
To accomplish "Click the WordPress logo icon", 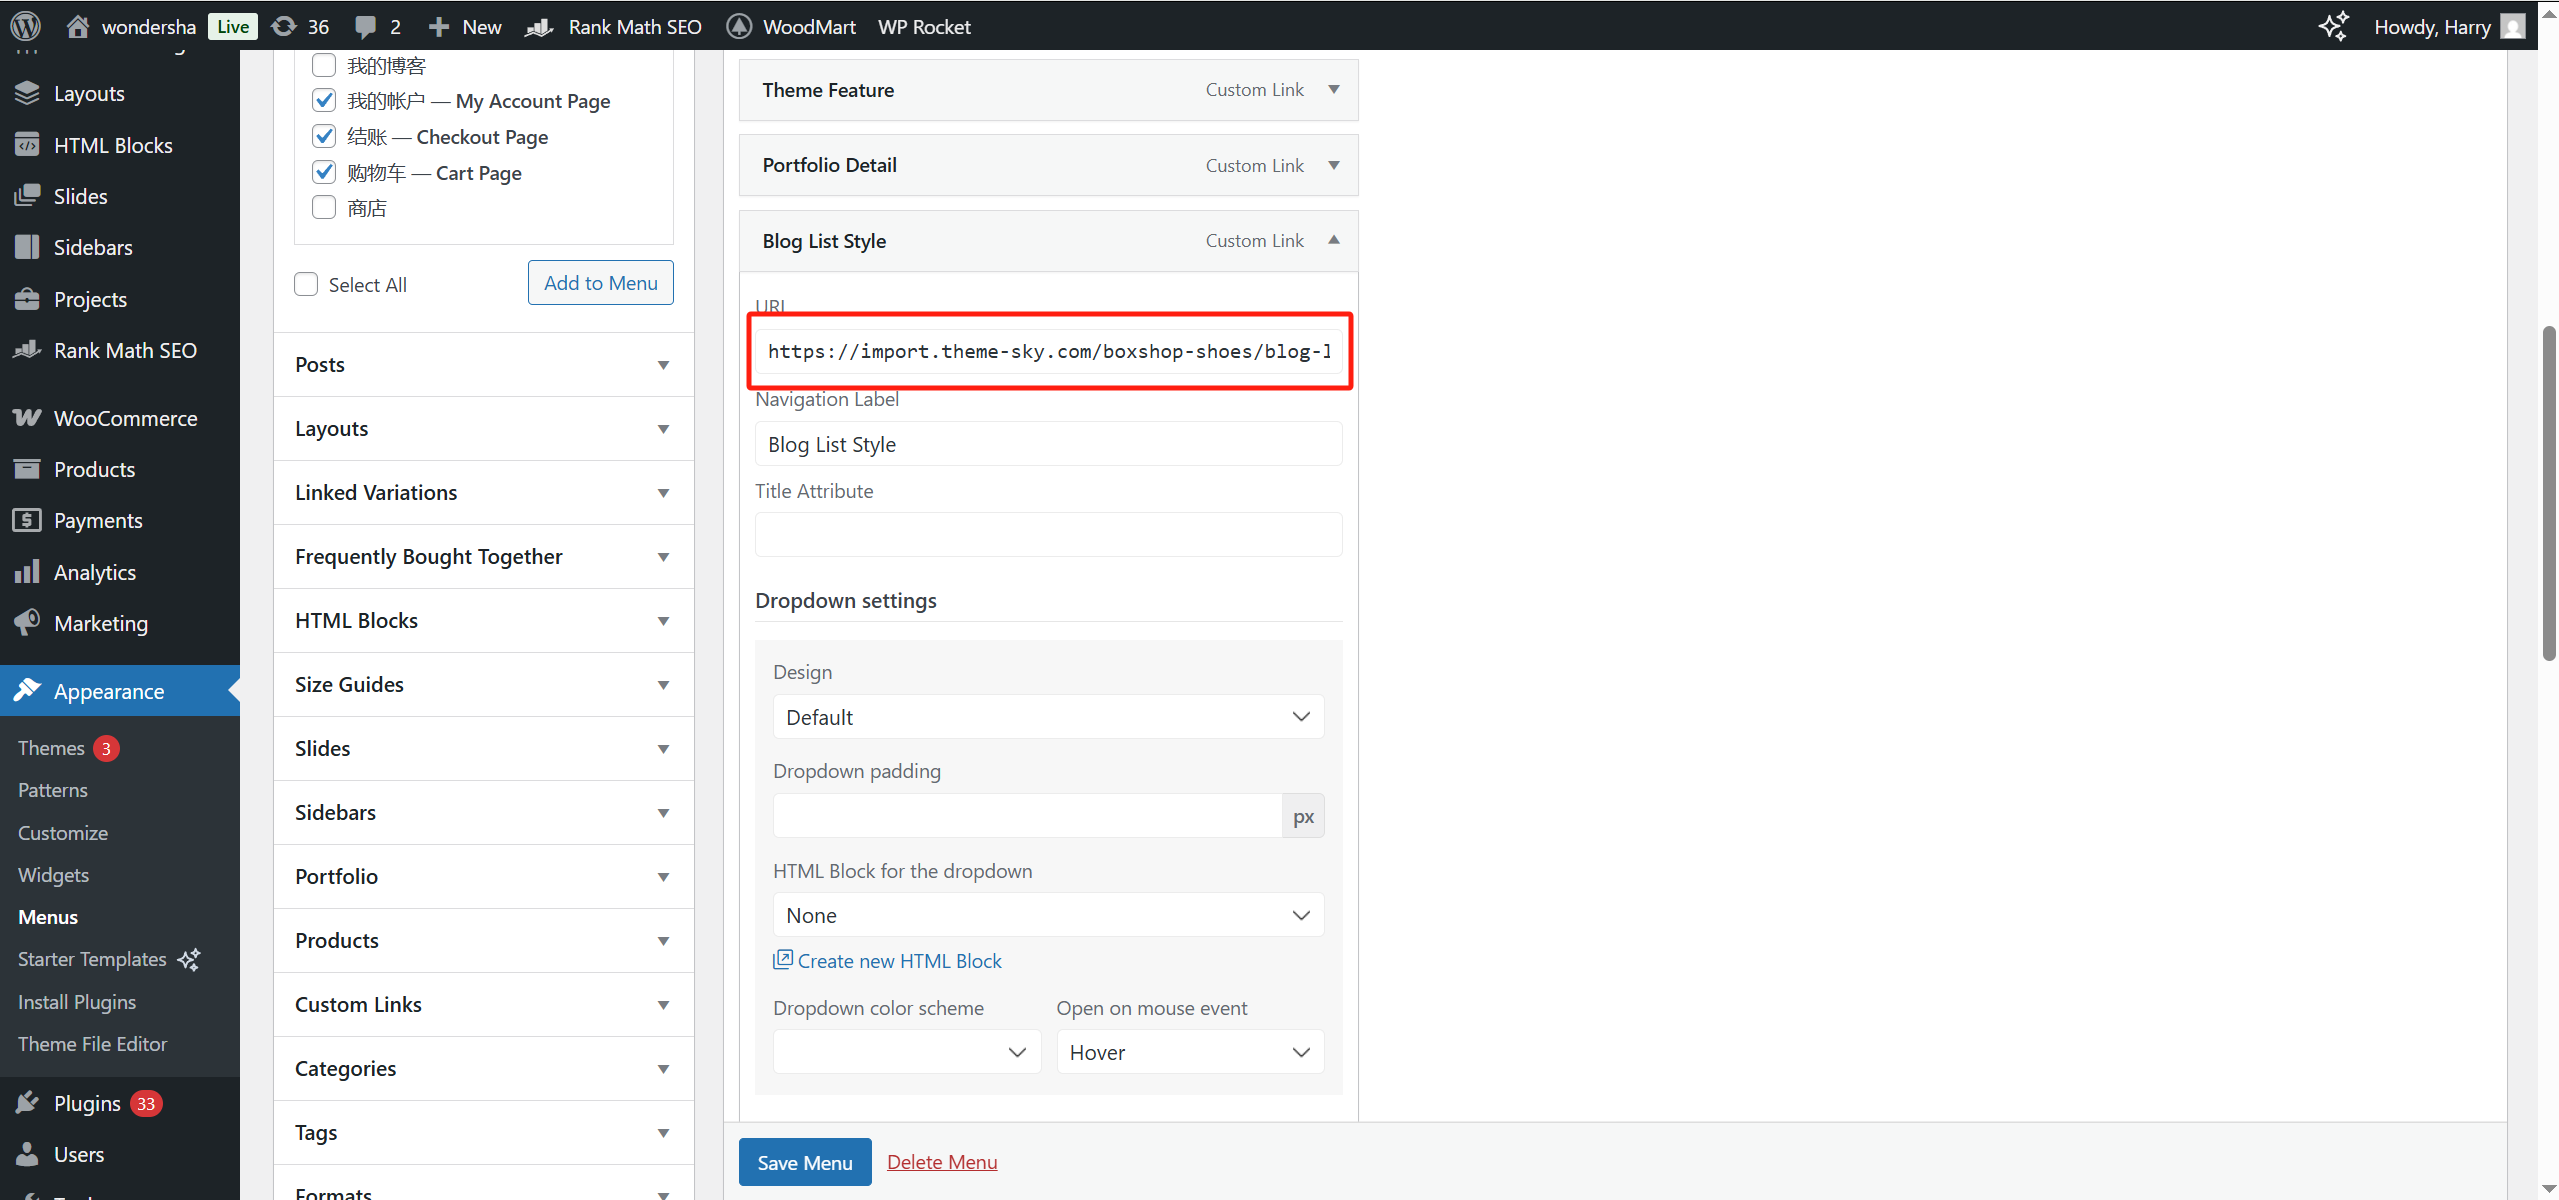I will pyautogui.click(x=26, y=26).
